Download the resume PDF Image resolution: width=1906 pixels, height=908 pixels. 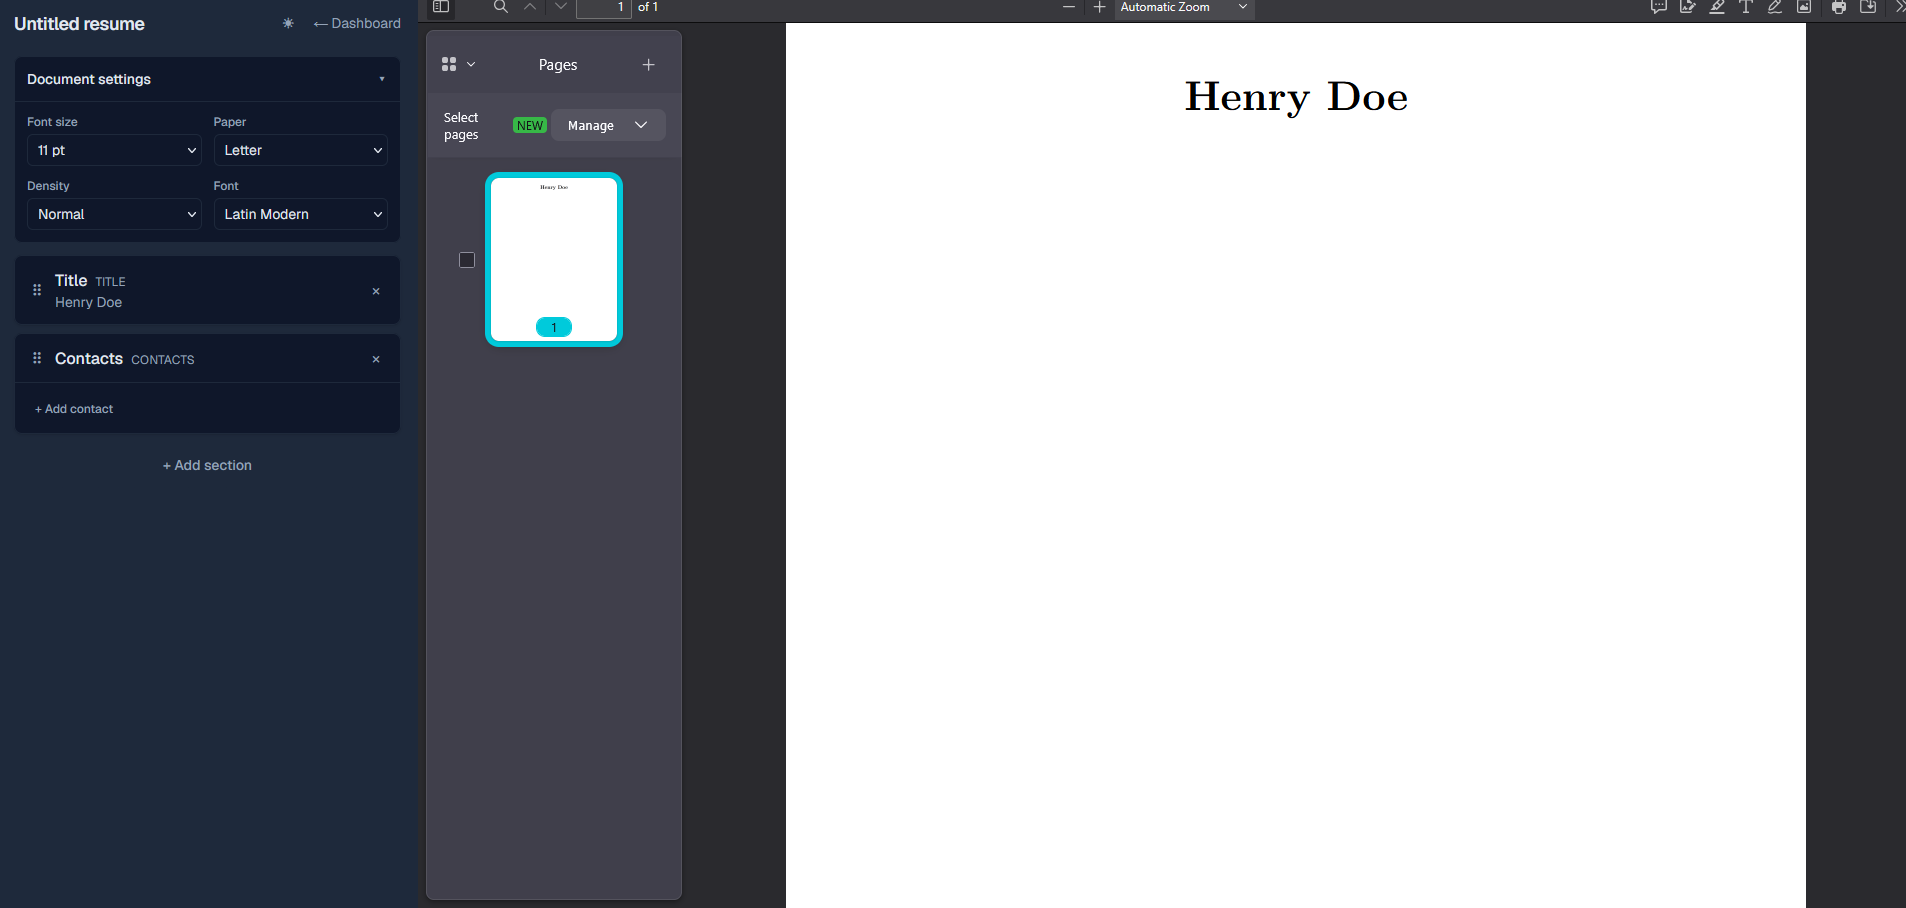tap(1868, 7)
